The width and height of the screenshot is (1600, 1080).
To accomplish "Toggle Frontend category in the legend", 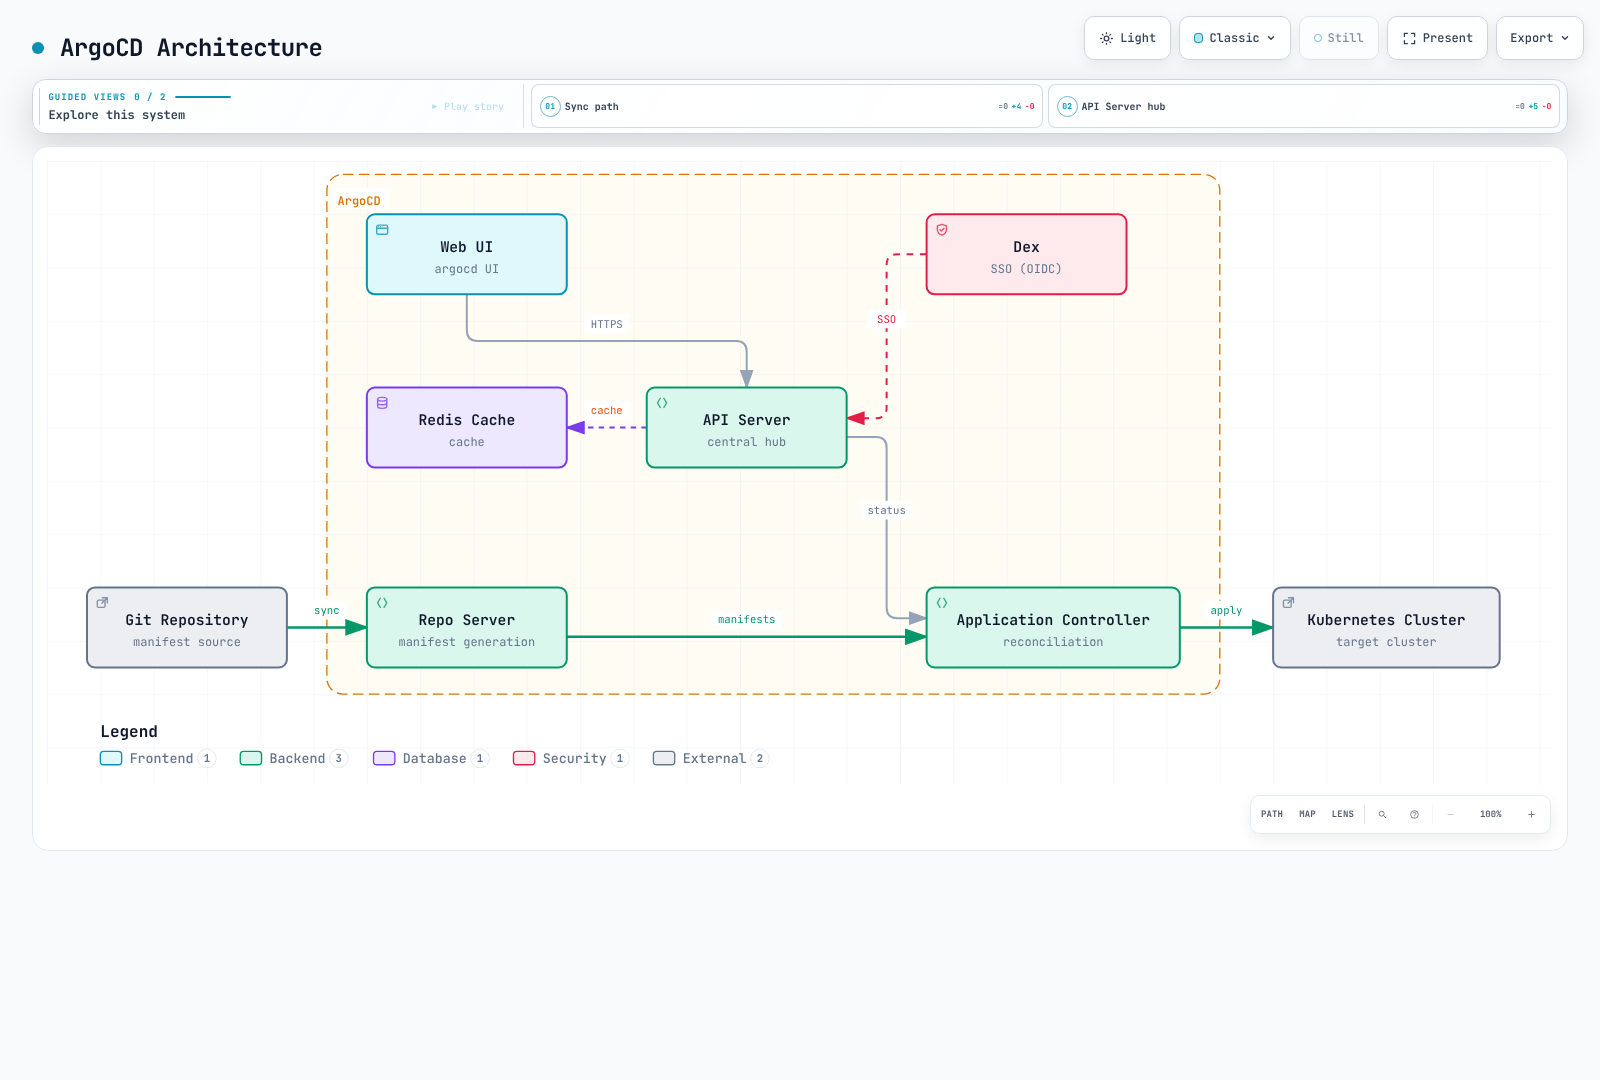I will [158, 758].
